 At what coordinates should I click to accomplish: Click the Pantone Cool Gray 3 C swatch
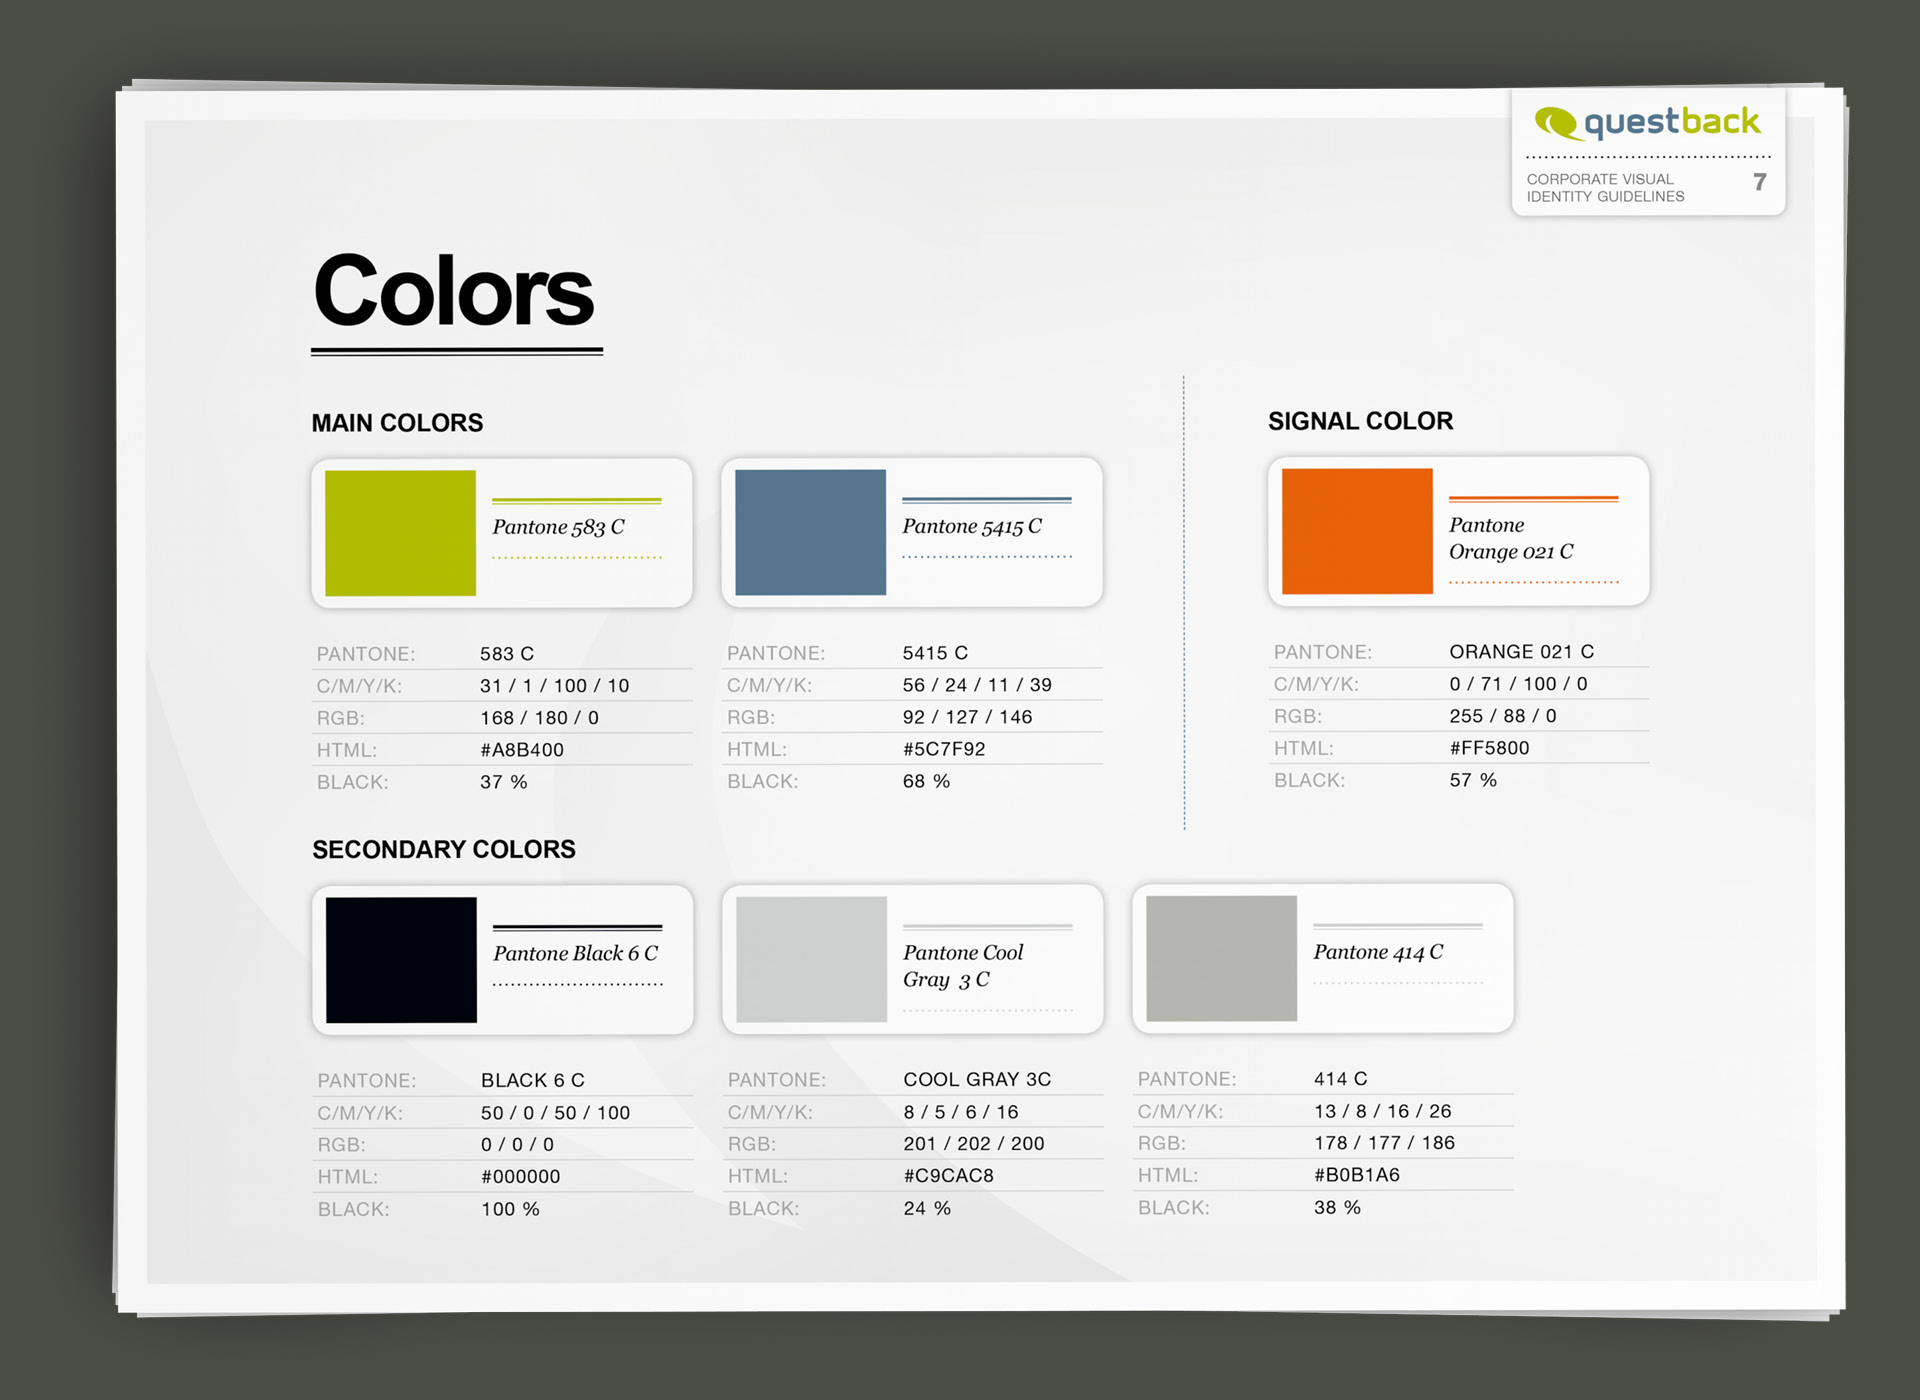[811, 959]
